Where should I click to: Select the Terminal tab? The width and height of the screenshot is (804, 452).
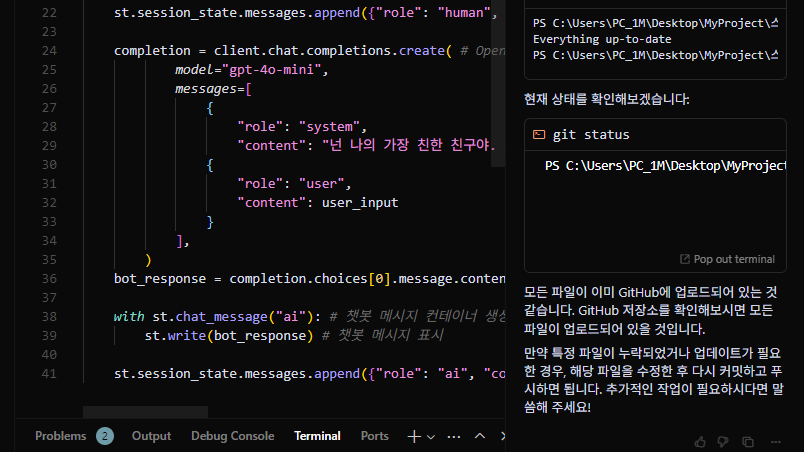tap(317, 436)
